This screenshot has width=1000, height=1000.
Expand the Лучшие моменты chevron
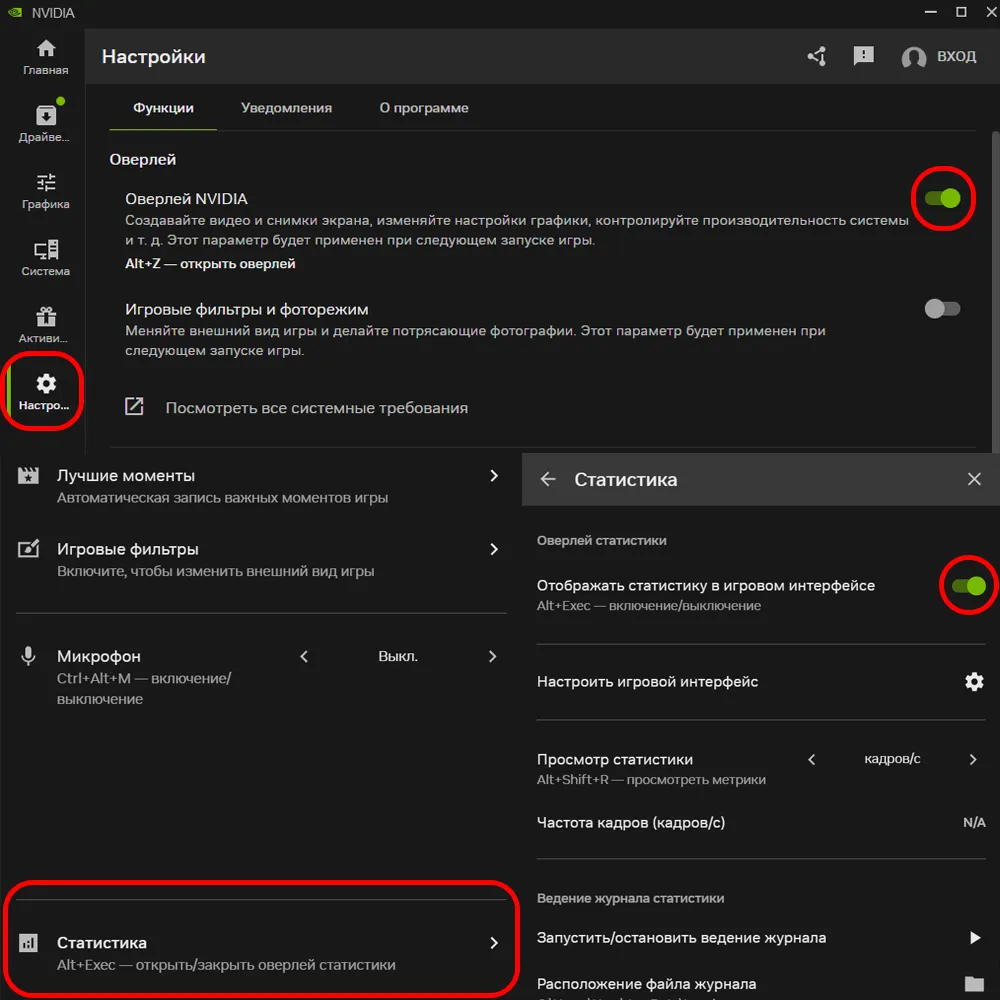pyautogui.click(x=494, y=476)
